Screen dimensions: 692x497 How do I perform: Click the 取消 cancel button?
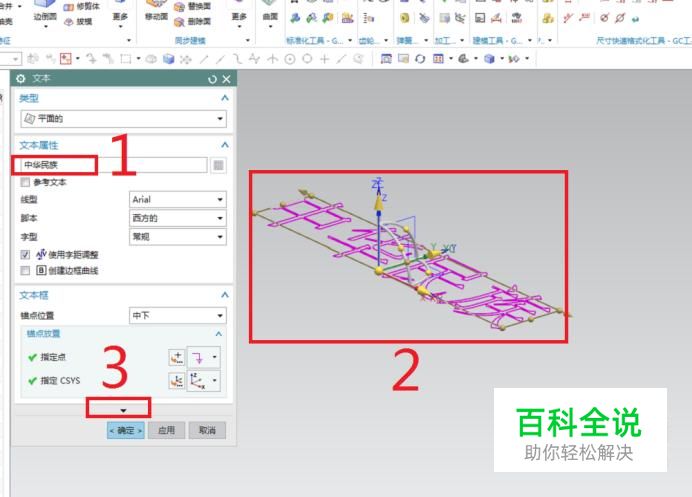[x=207, y=430]
